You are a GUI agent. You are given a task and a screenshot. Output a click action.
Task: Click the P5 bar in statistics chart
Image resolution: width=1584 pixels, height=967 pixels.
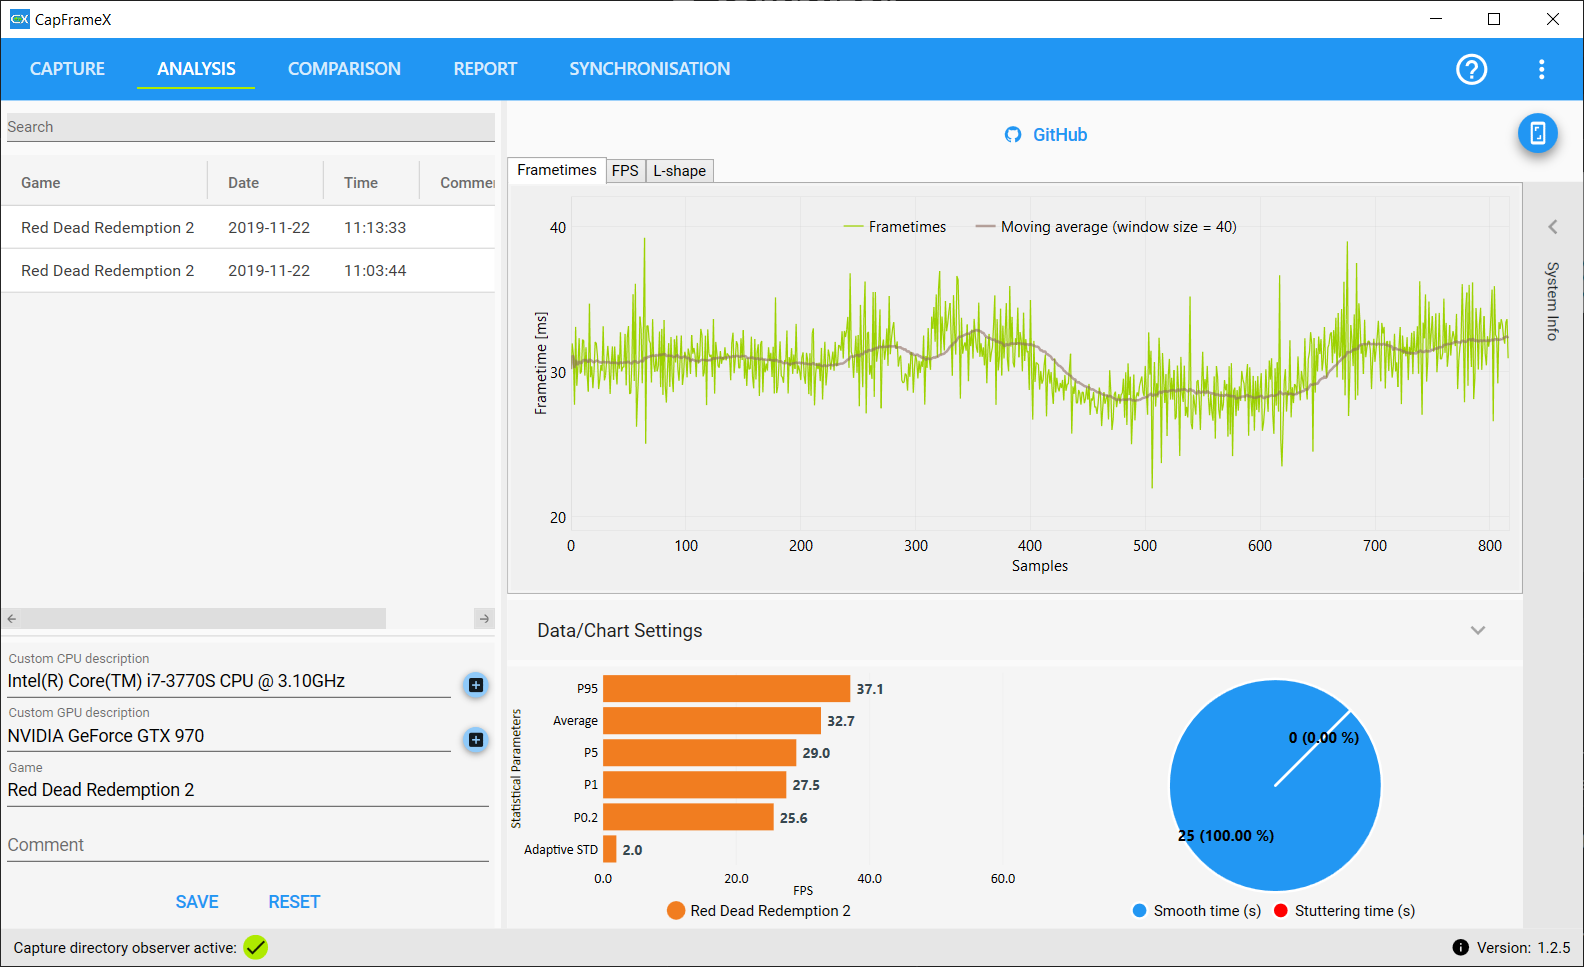point(699,753)
